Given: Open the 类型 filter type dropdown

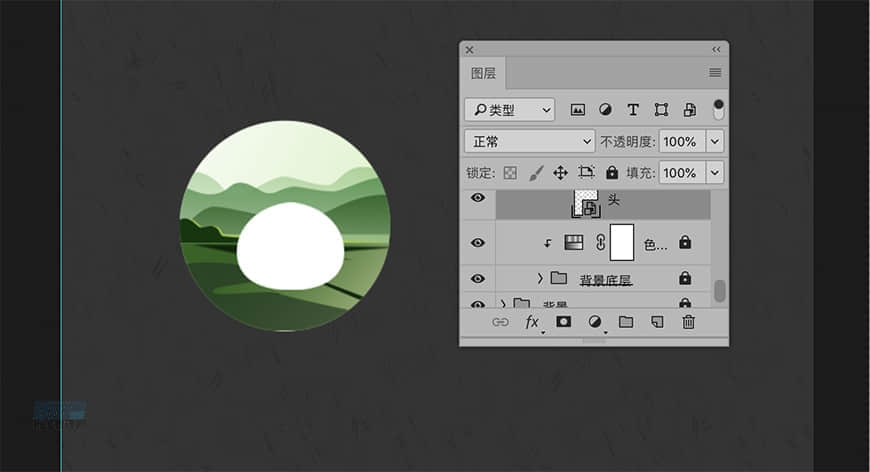Looking at the screenshot, I should [x=510, y=109].
